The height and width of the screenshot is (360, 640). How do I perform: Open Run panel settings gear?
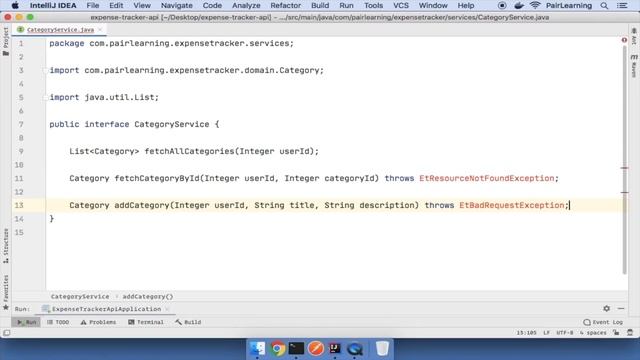pos(607,309)
